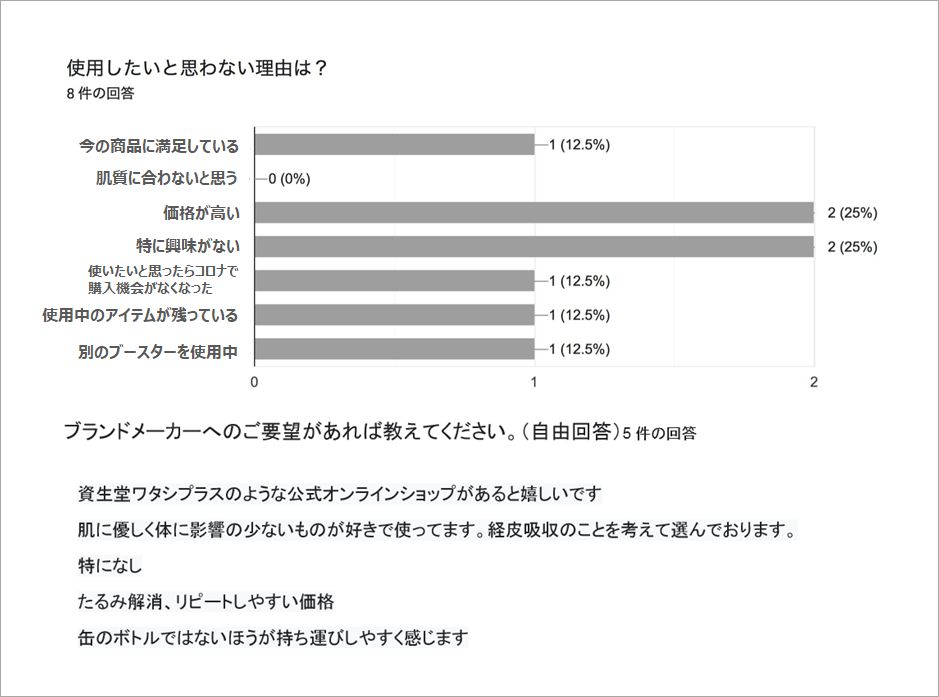Click the 缶のボトル response line
This screenshot has height=697, width=939.
click(x=272, y=637)
